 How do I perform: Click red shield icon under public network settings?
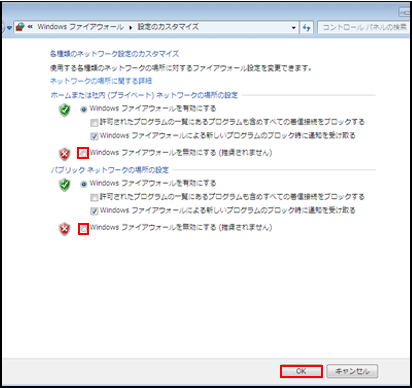point(65,229)
